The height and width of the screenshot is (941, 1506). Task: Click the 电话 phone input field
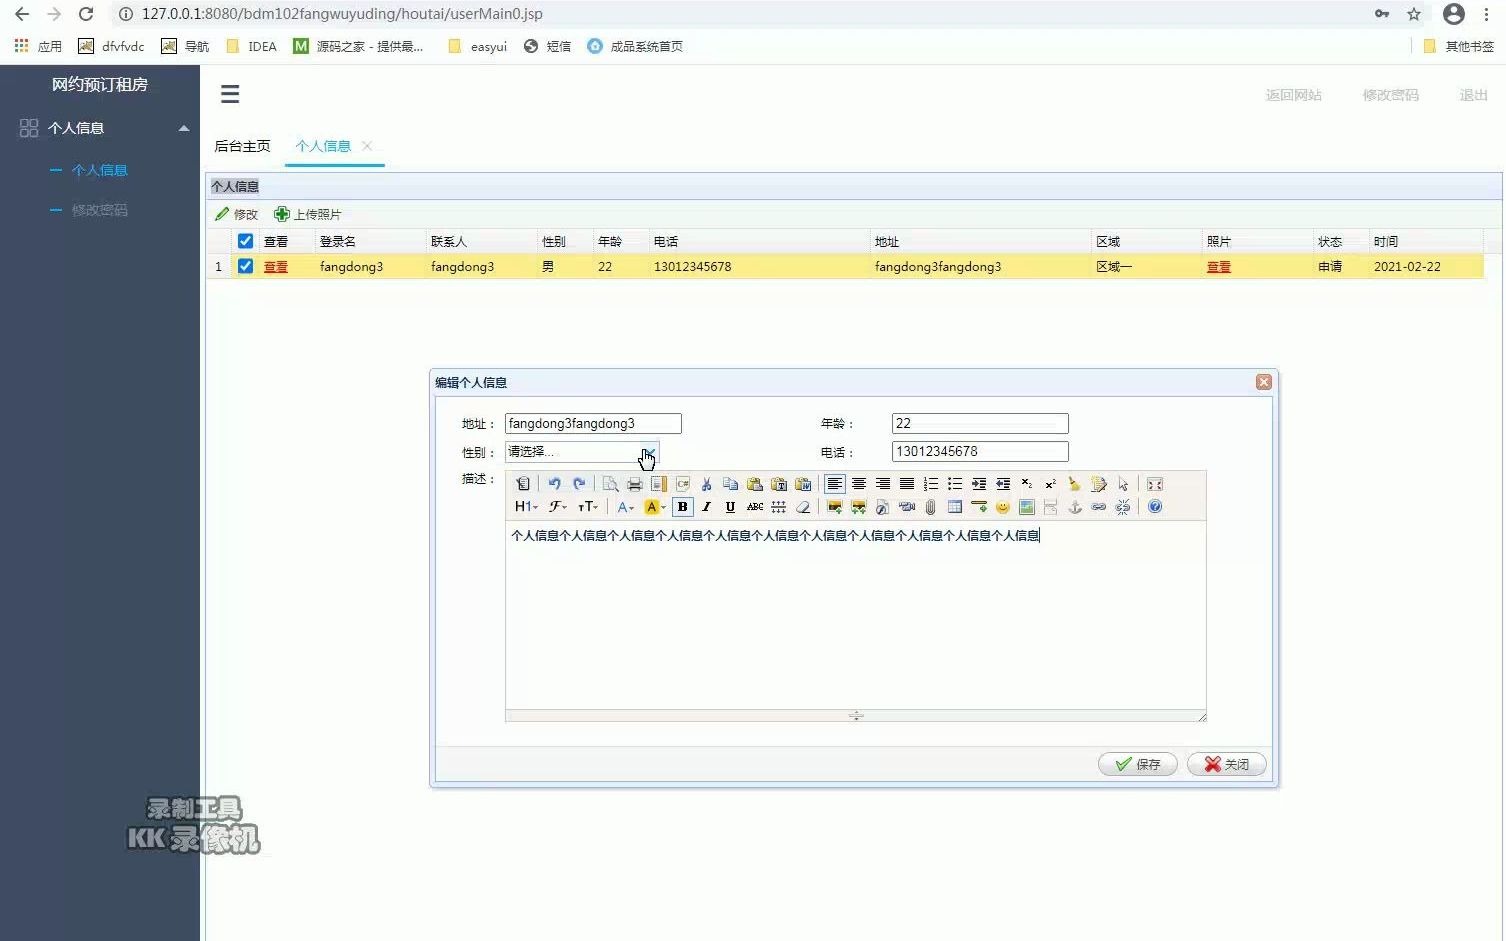(980, 452)
